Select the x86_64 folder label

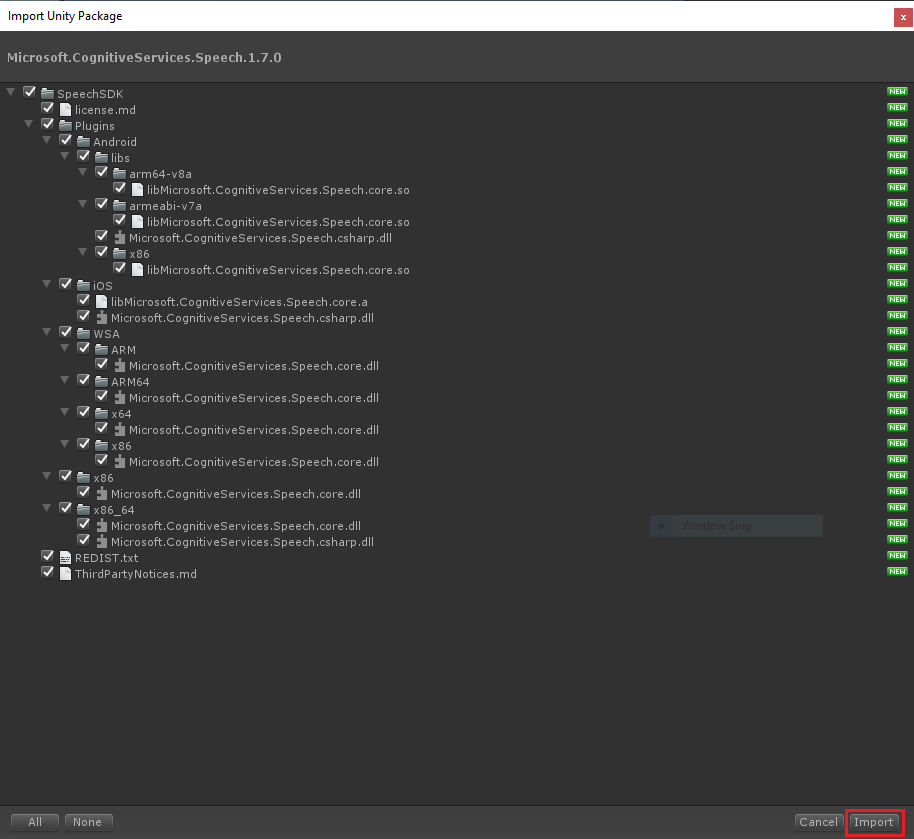114,510
